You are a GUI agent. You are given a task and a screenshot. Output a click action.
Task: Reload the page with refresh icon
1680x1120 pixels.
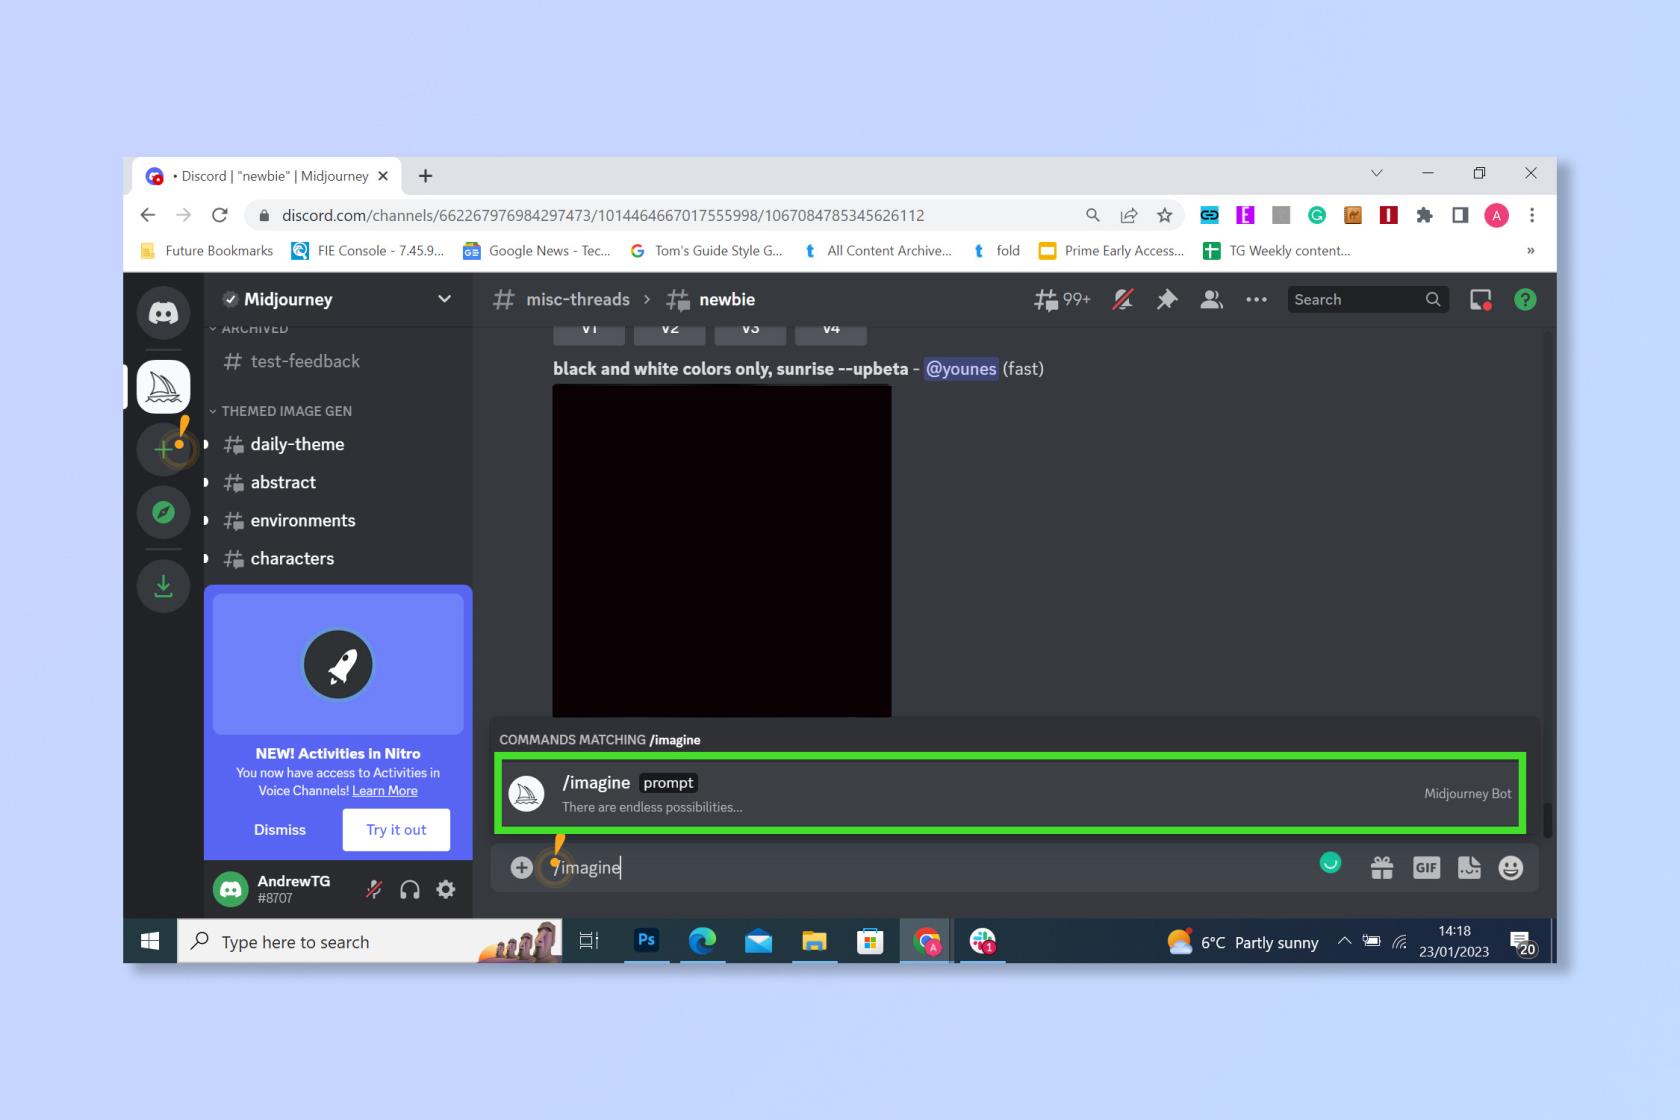click(x=220, y=215)
